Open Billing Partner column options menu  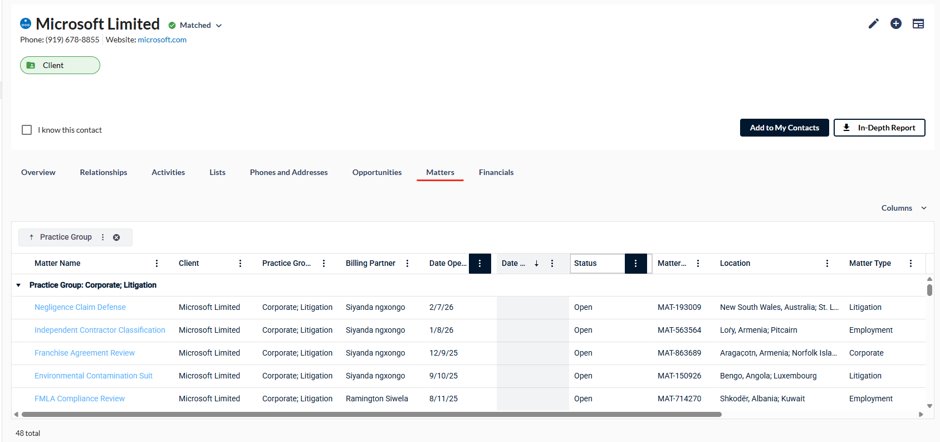408,263
